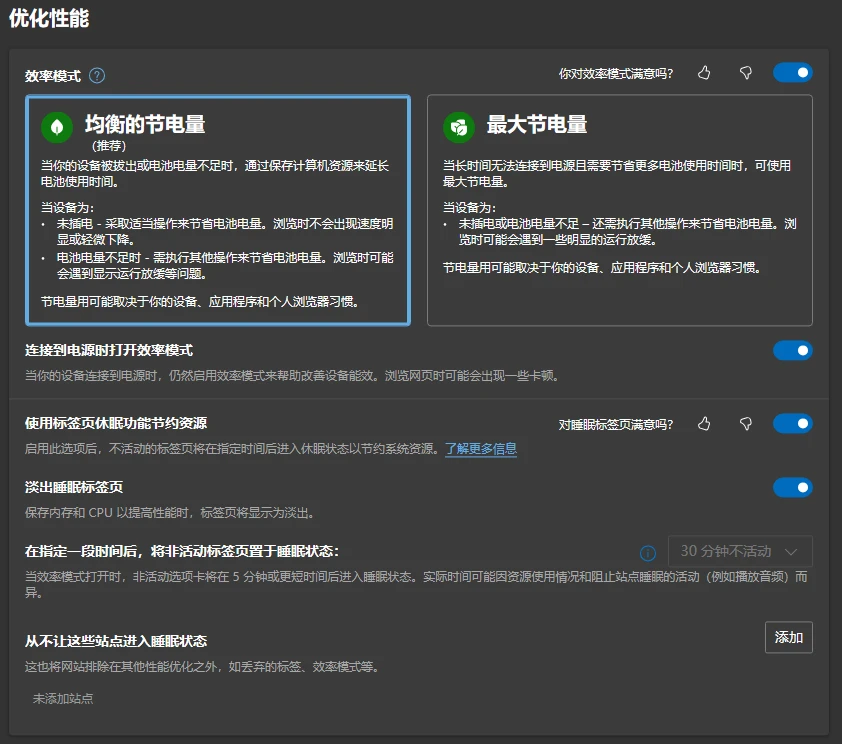Click the green leaves icon of 最大节电量
842x744 pixels.
coord(459,127)
